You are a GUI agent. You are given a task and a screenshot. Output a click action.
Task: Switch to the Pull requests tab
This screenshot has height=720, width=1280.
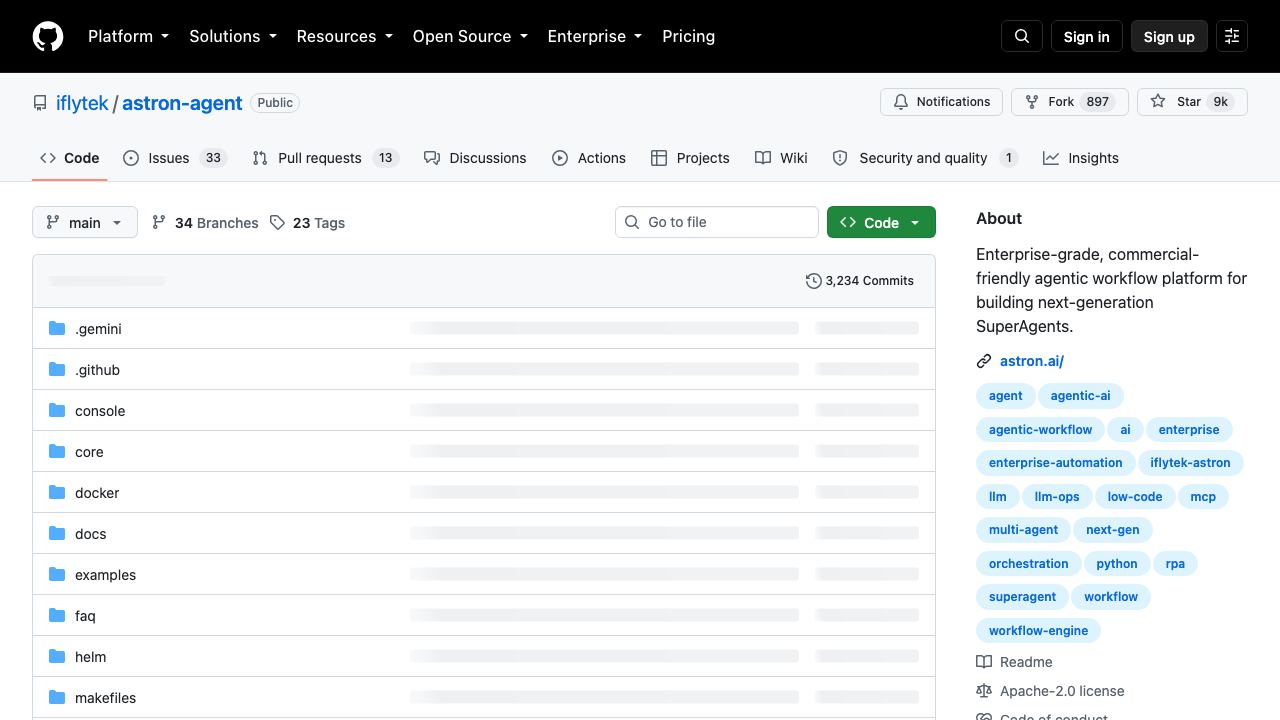coord(325,158)
